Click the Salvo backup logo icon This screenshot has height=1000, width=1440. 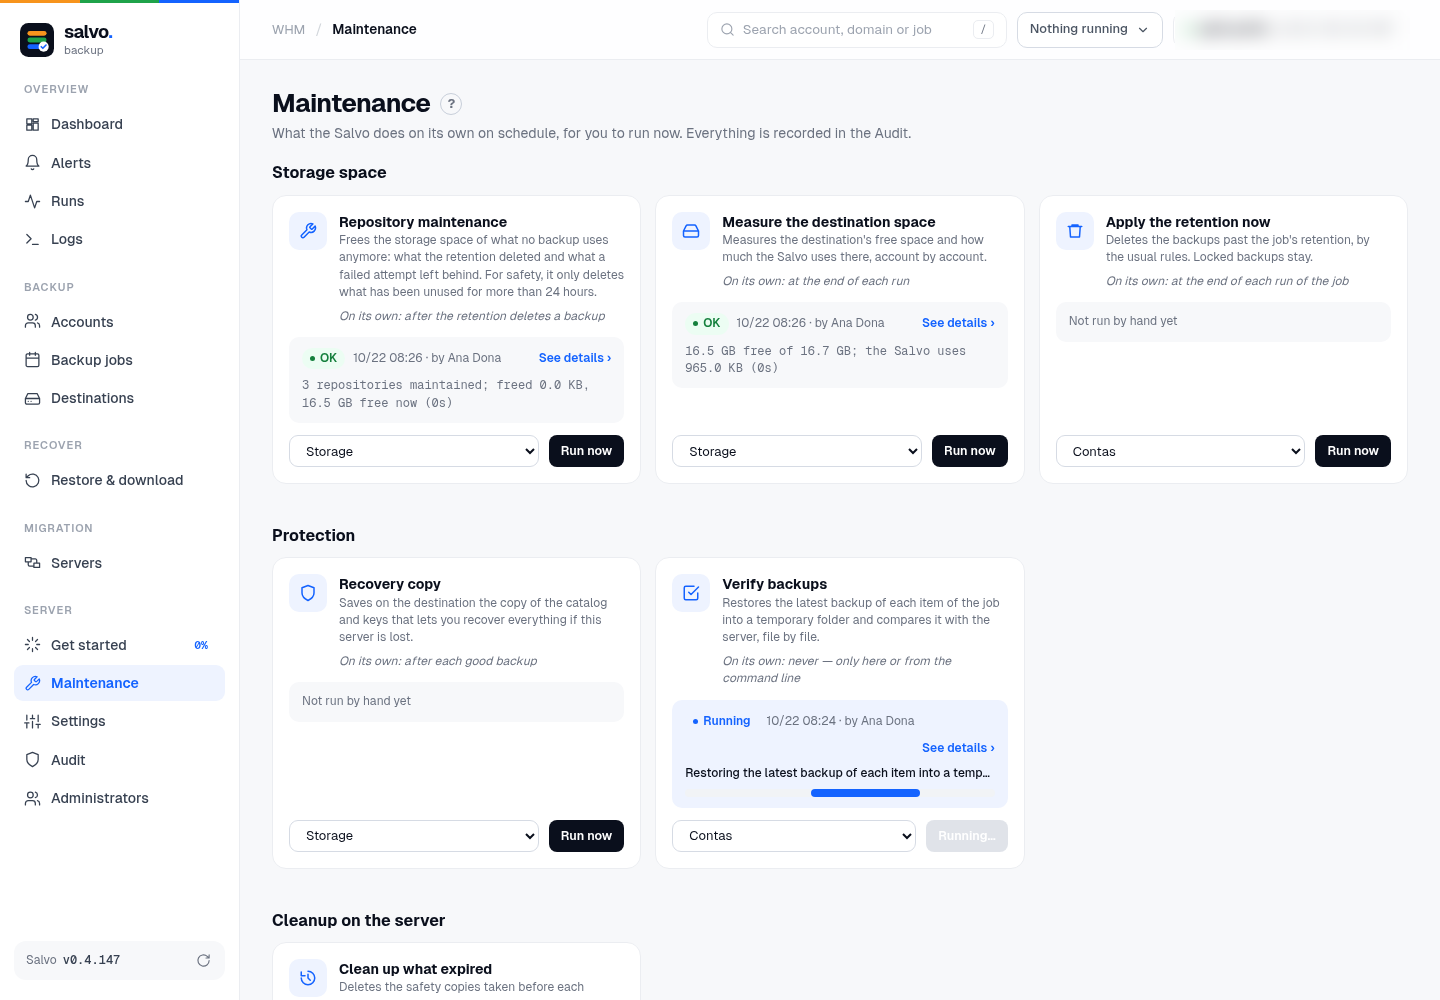coord(37,40)
